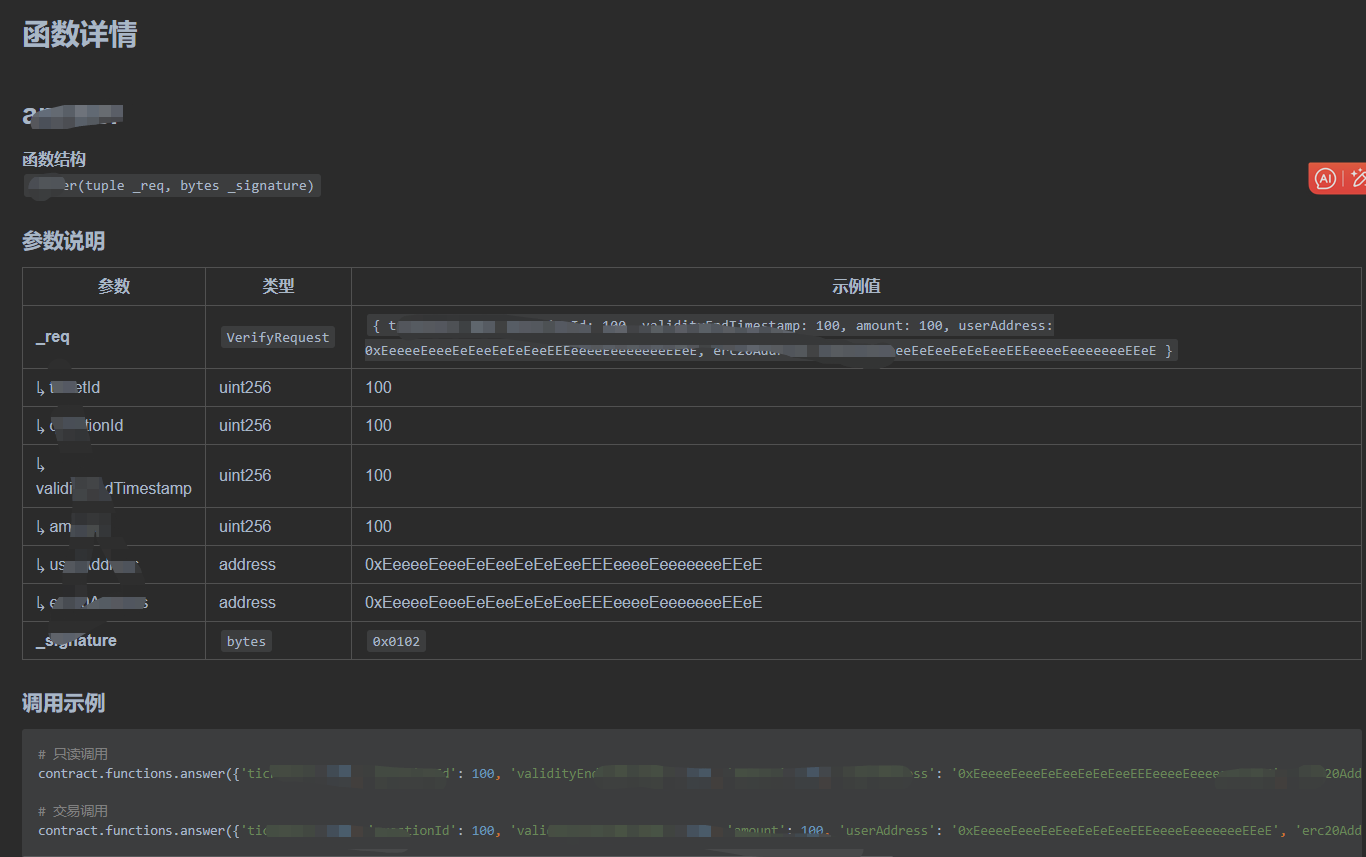
Task: Click the 只读调用 comment in code block
Action: tap(73, 754)
